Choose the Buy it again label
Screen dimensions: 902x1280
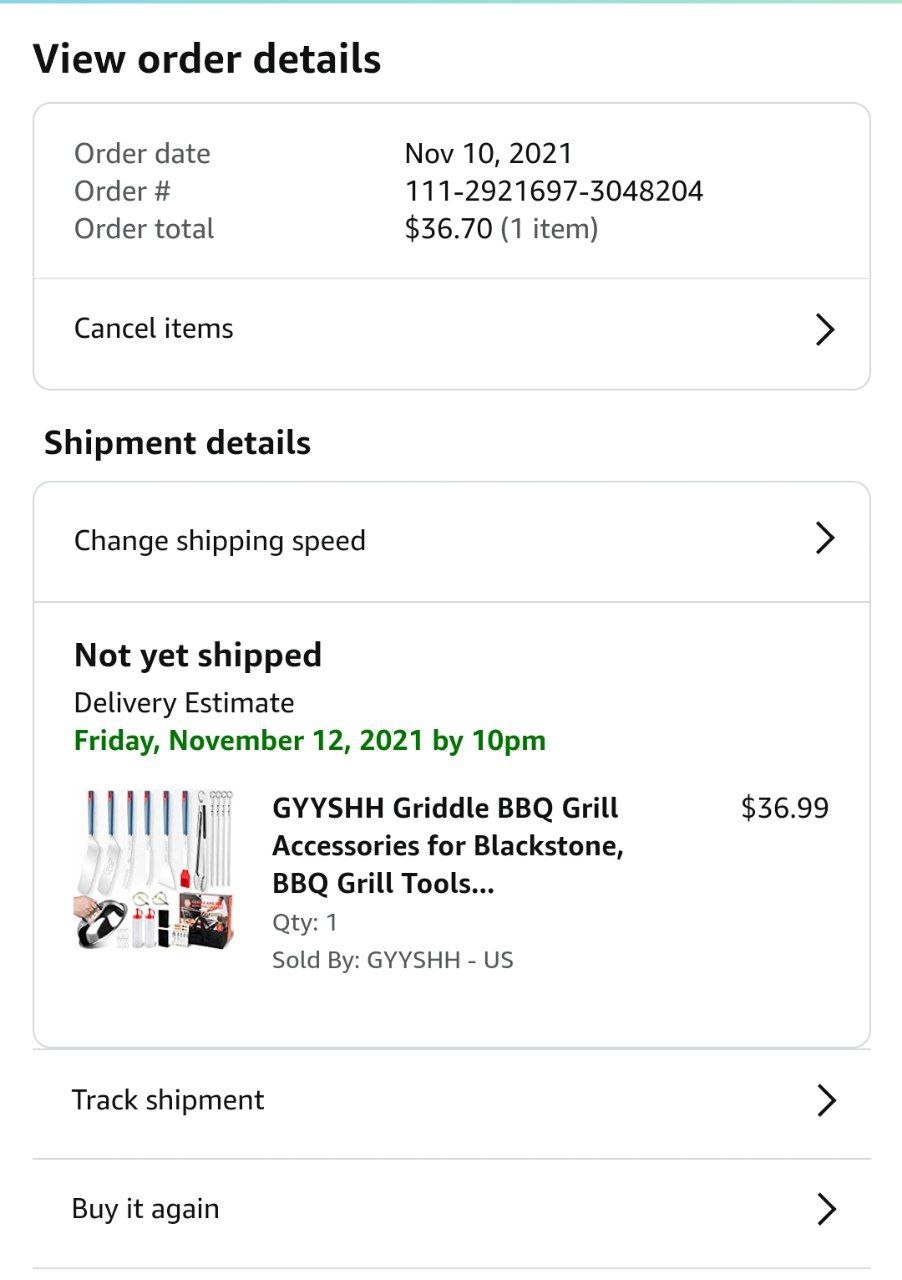coord(145,1209)
